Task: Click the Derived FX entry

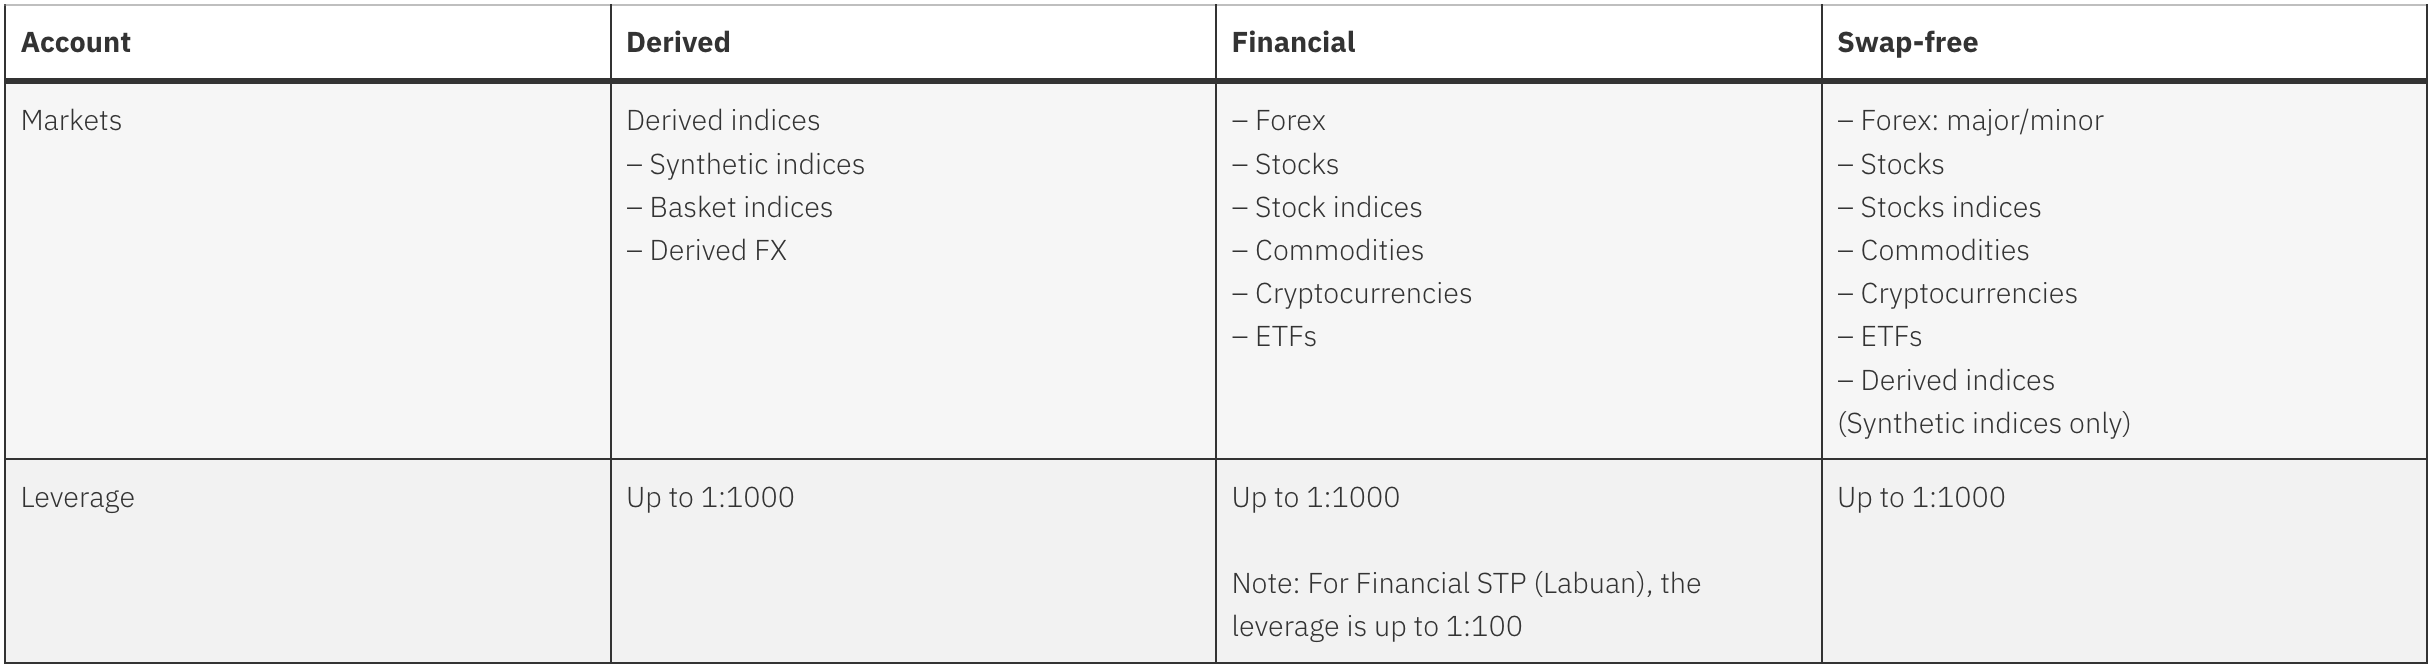Action: 717,250
